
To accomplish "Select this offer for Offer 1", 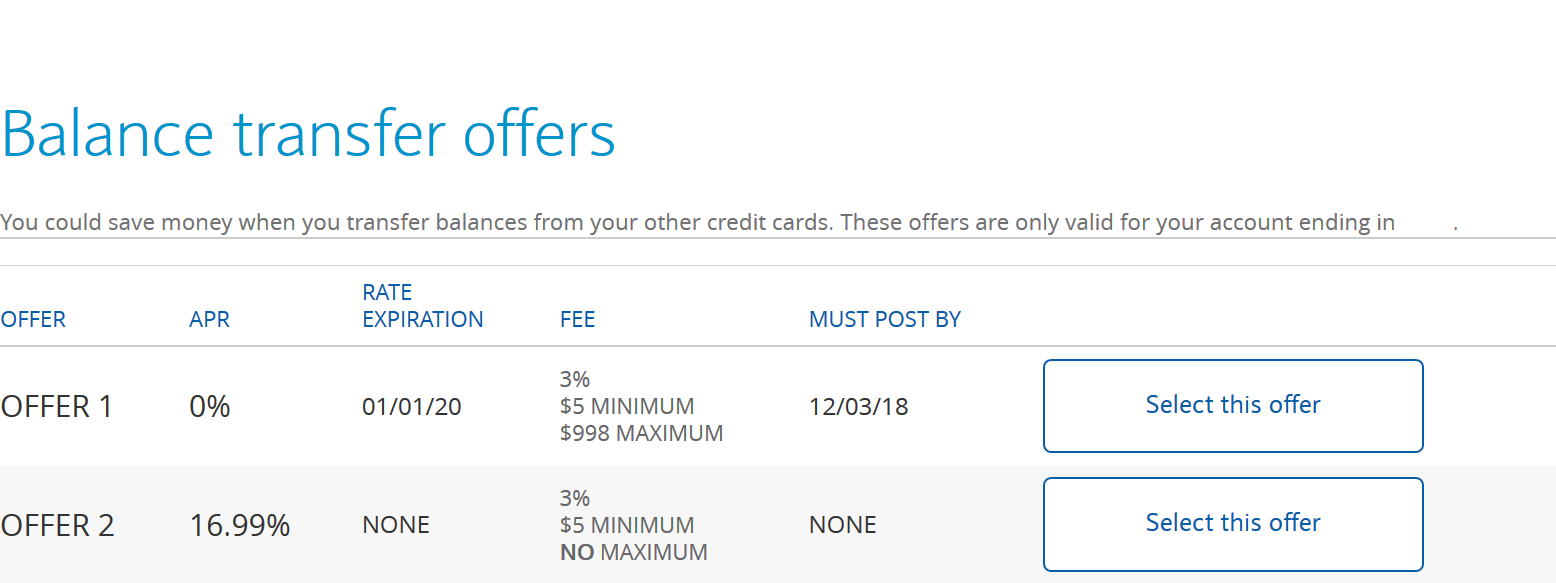I will pyautogui.click(x=1233, y=406).
